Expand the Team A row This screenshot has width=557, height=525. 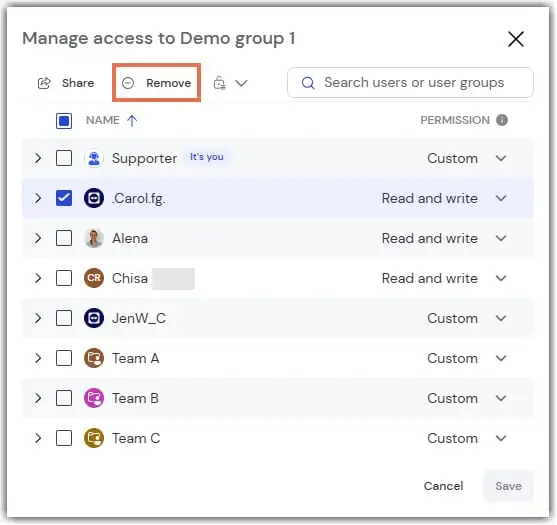[38, 358]
